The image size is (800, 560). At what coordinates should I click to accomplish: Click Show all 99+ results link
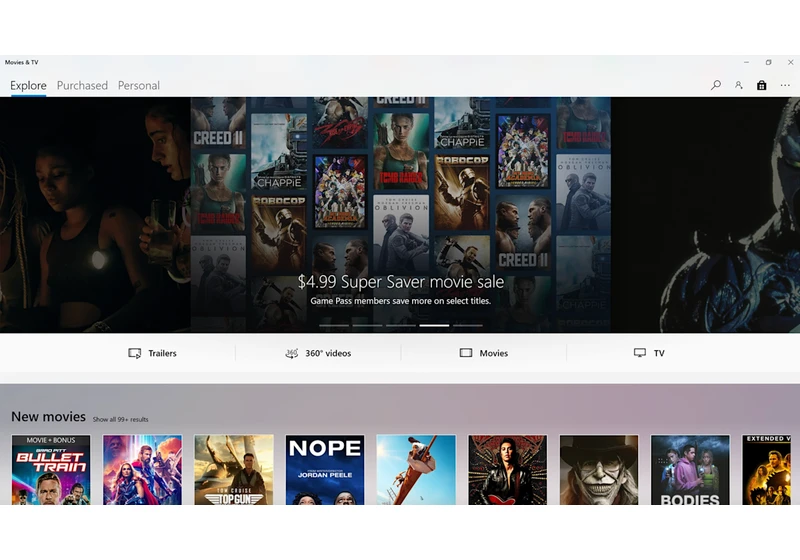[x=120, y=419]
